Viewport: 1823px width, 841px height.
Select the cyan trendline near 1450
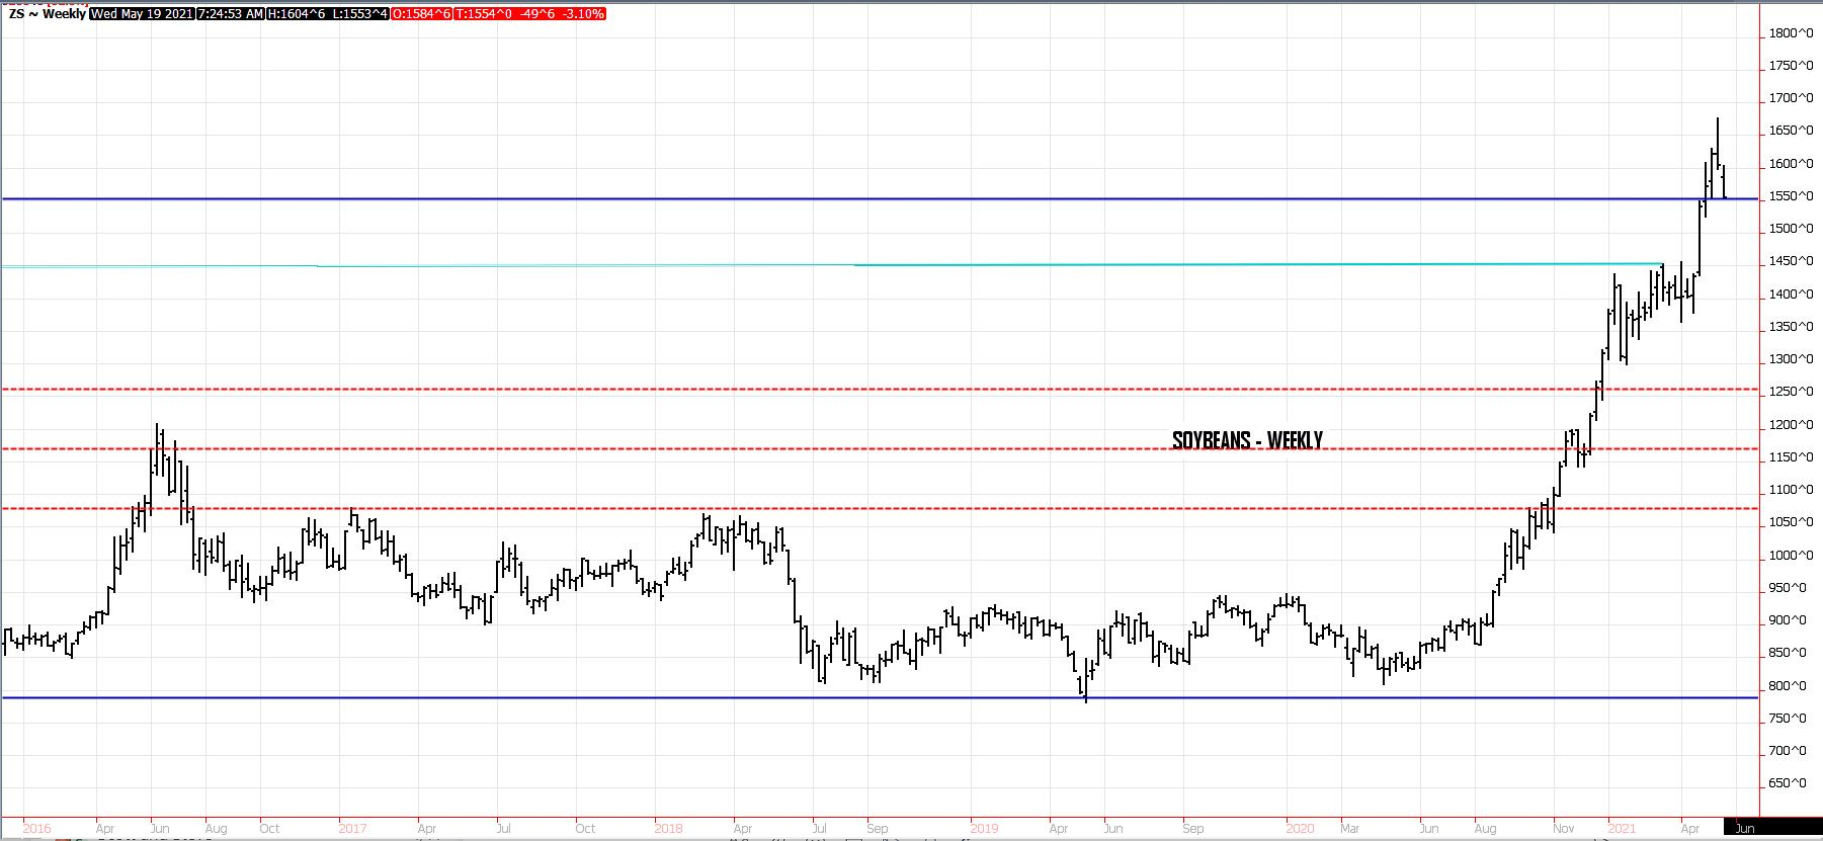[830, 265]
